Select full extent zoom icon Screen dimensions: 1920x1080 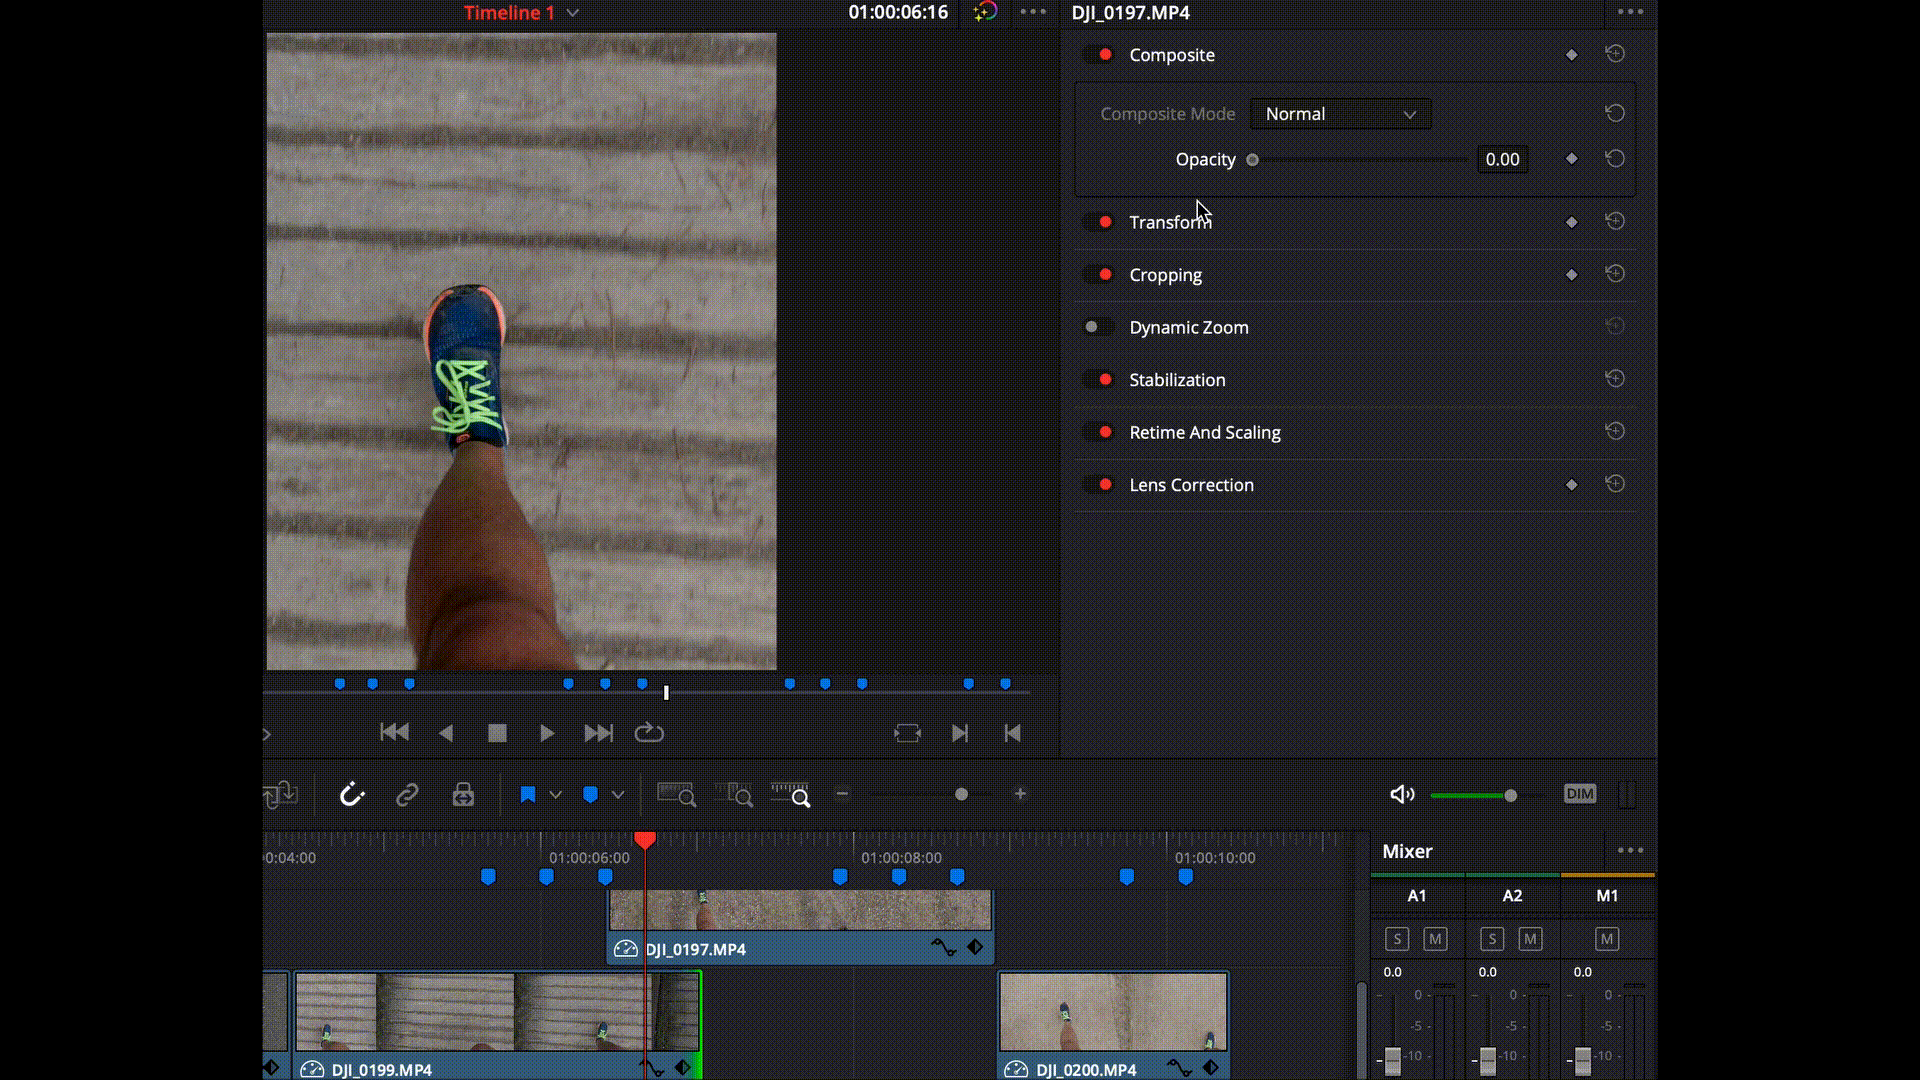[677, 795]
